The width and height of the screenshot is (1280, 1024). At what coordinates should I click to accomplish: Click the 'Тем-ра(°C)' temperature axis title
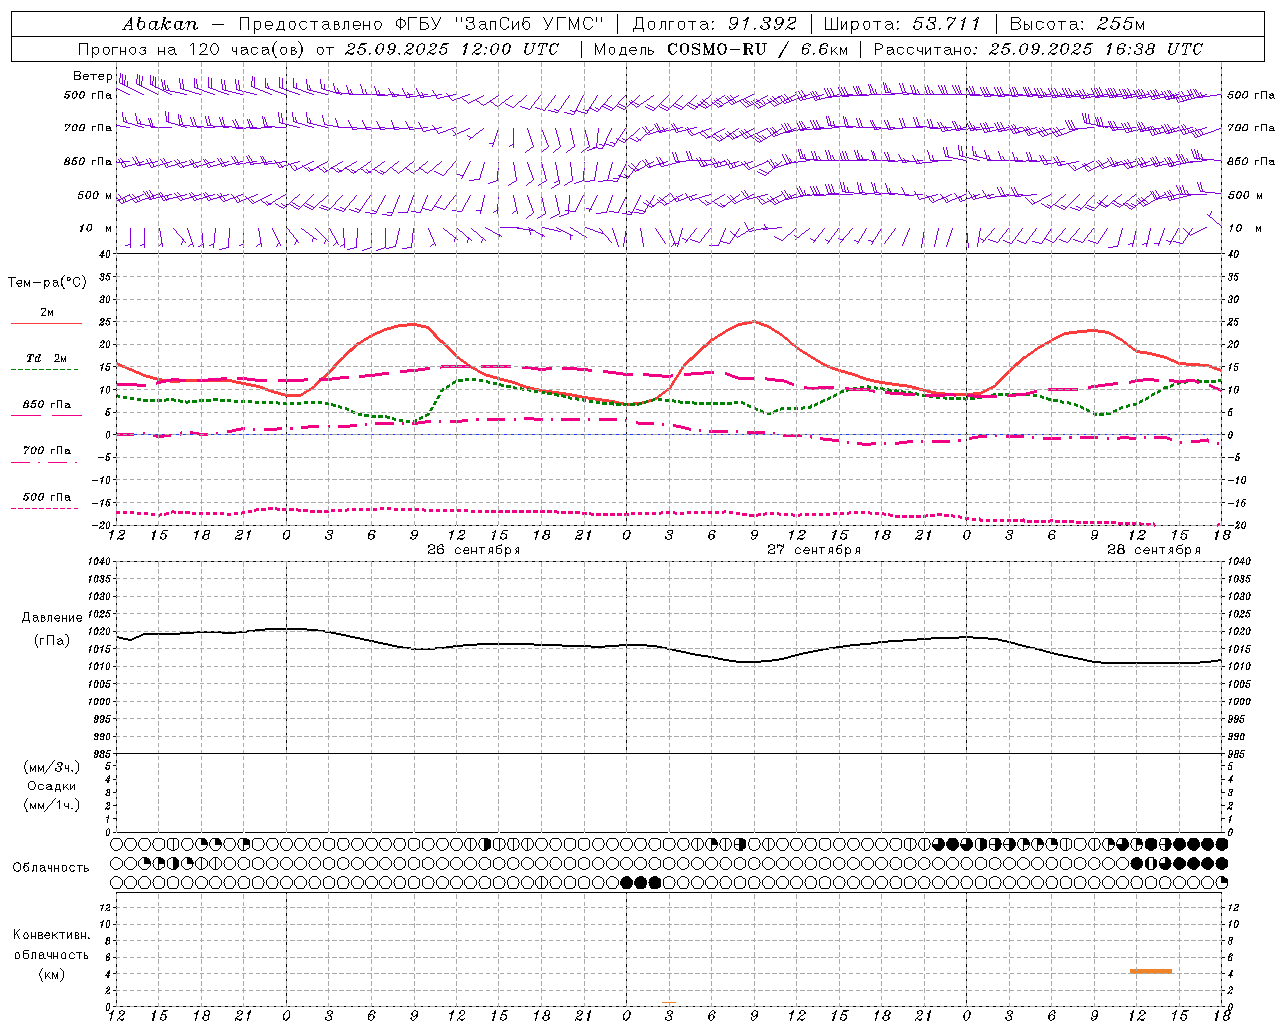pos(47,283)
